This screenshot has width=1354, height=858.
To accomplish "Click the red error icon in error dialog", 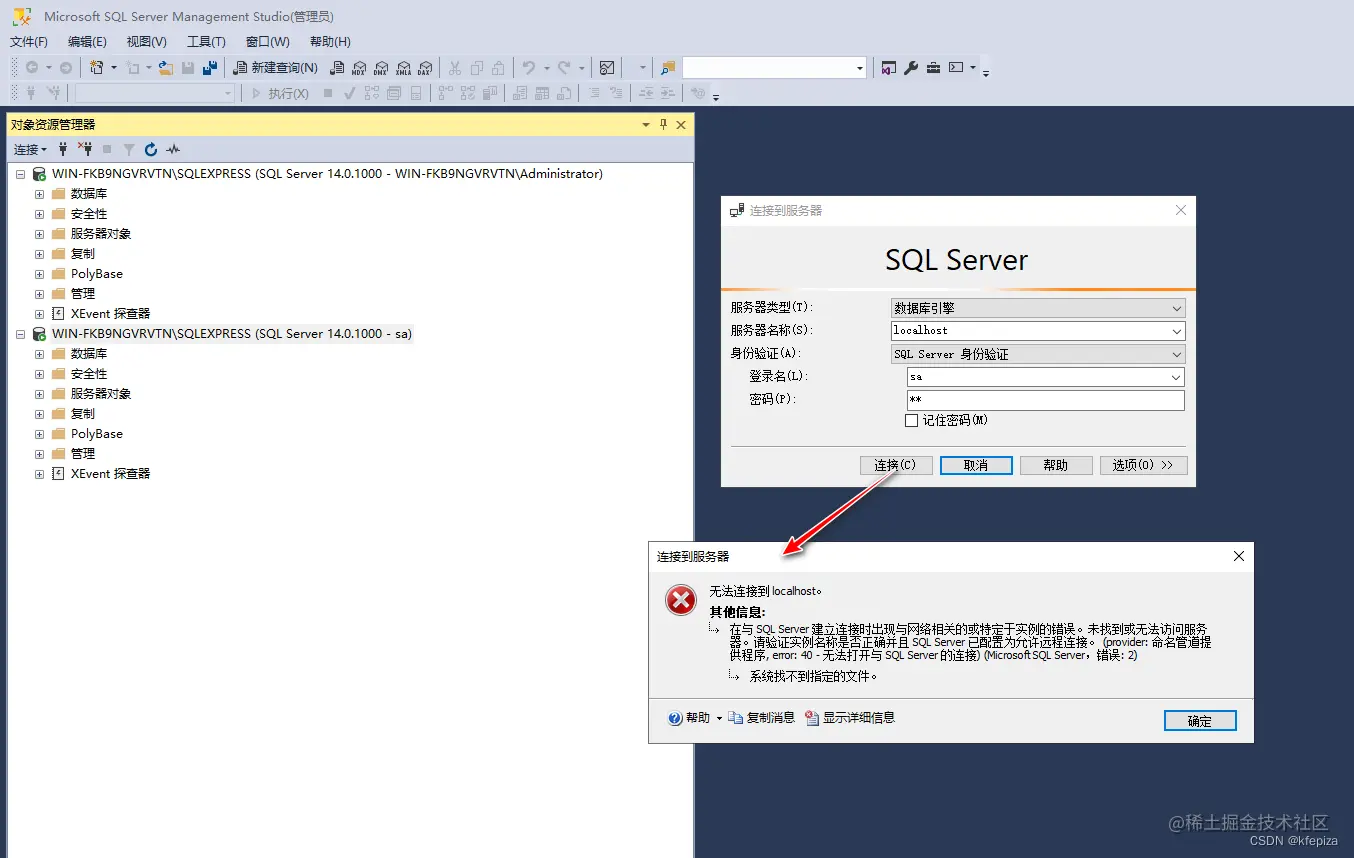I will pyautogui.click(x=681, y=600).
